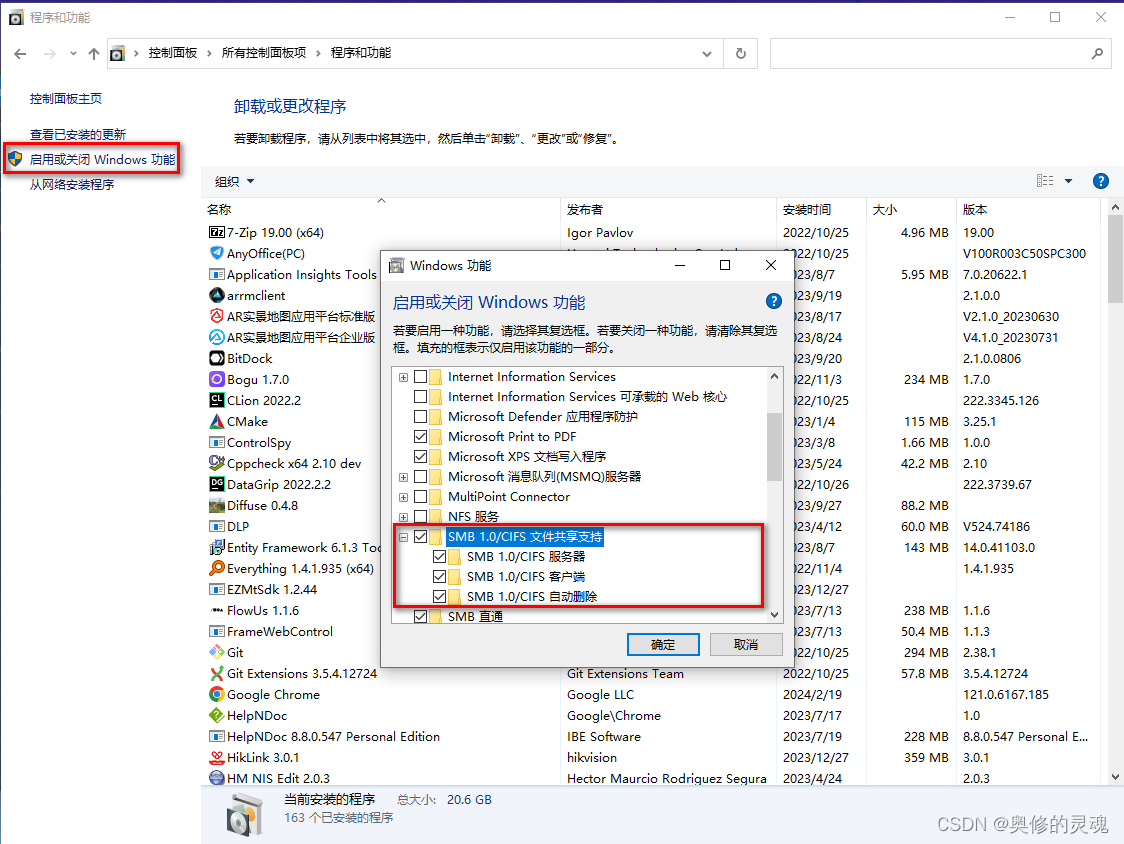
Task: Uncheck Microsoft XPS 文档写入程序
Action: (421, 456)
